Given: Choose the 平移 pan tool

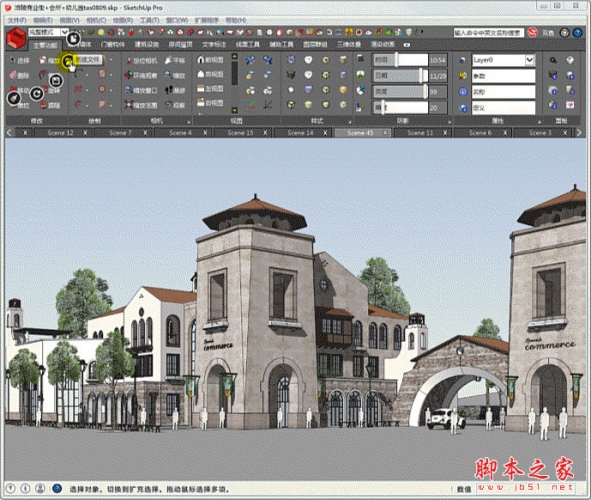Looking at the screenshot, I should tap(175, 60).
